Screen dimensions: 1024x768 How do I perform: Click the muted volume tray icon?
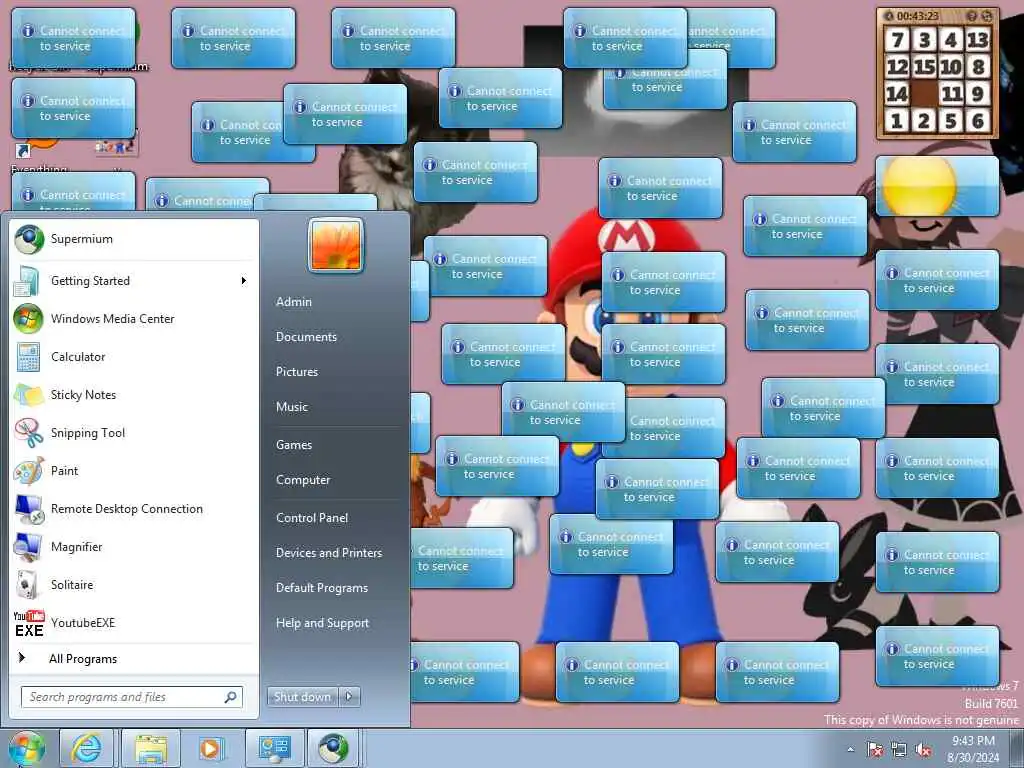(923, 750)
